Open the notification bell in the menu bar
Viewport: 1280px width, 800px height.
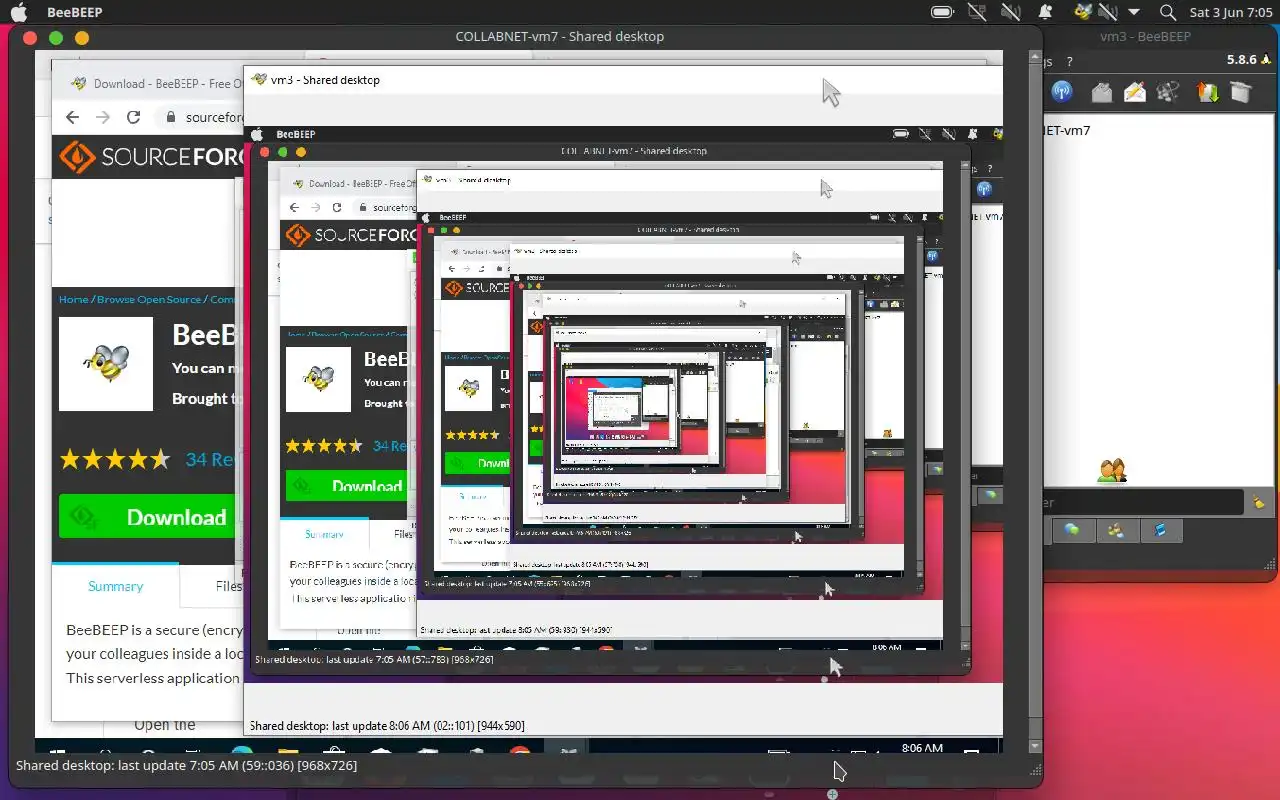[x=1045, y=12]
